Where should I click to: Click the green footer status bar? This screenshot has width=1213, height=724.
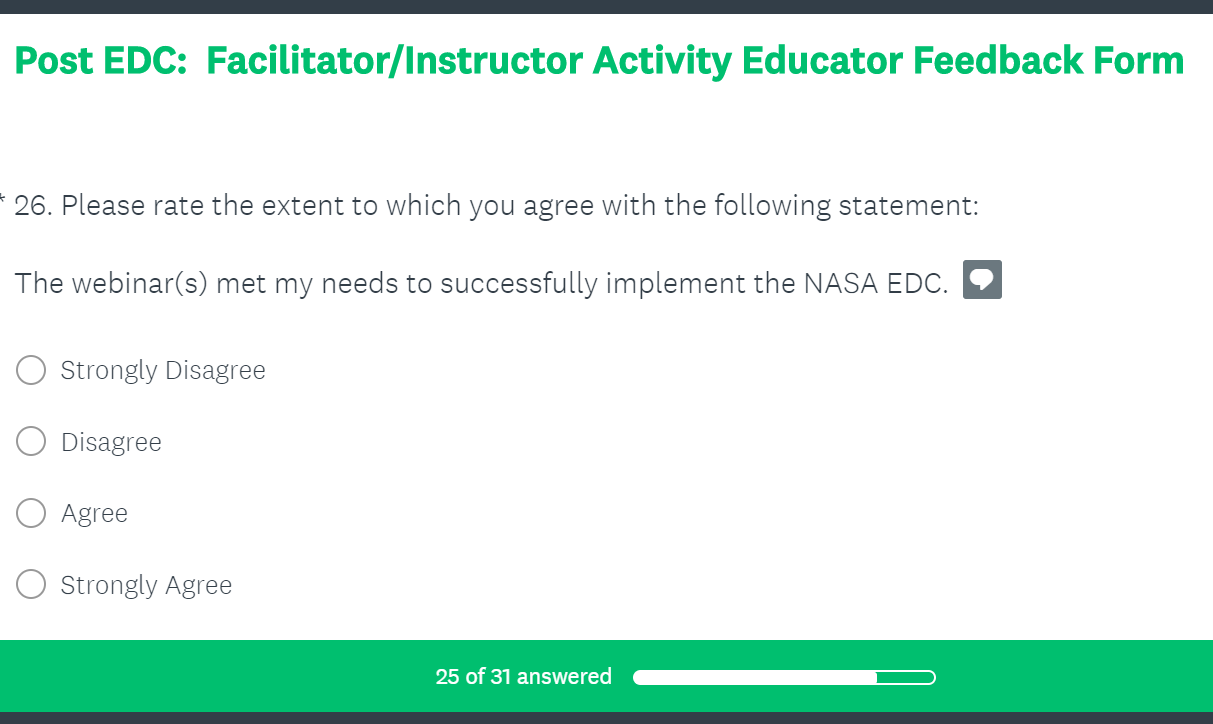[x=1050, y=676]
